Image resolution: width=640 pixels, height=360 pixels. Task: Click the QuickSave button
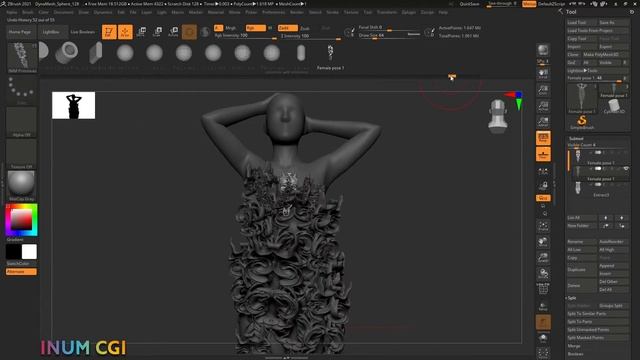(x=470, y=4)
